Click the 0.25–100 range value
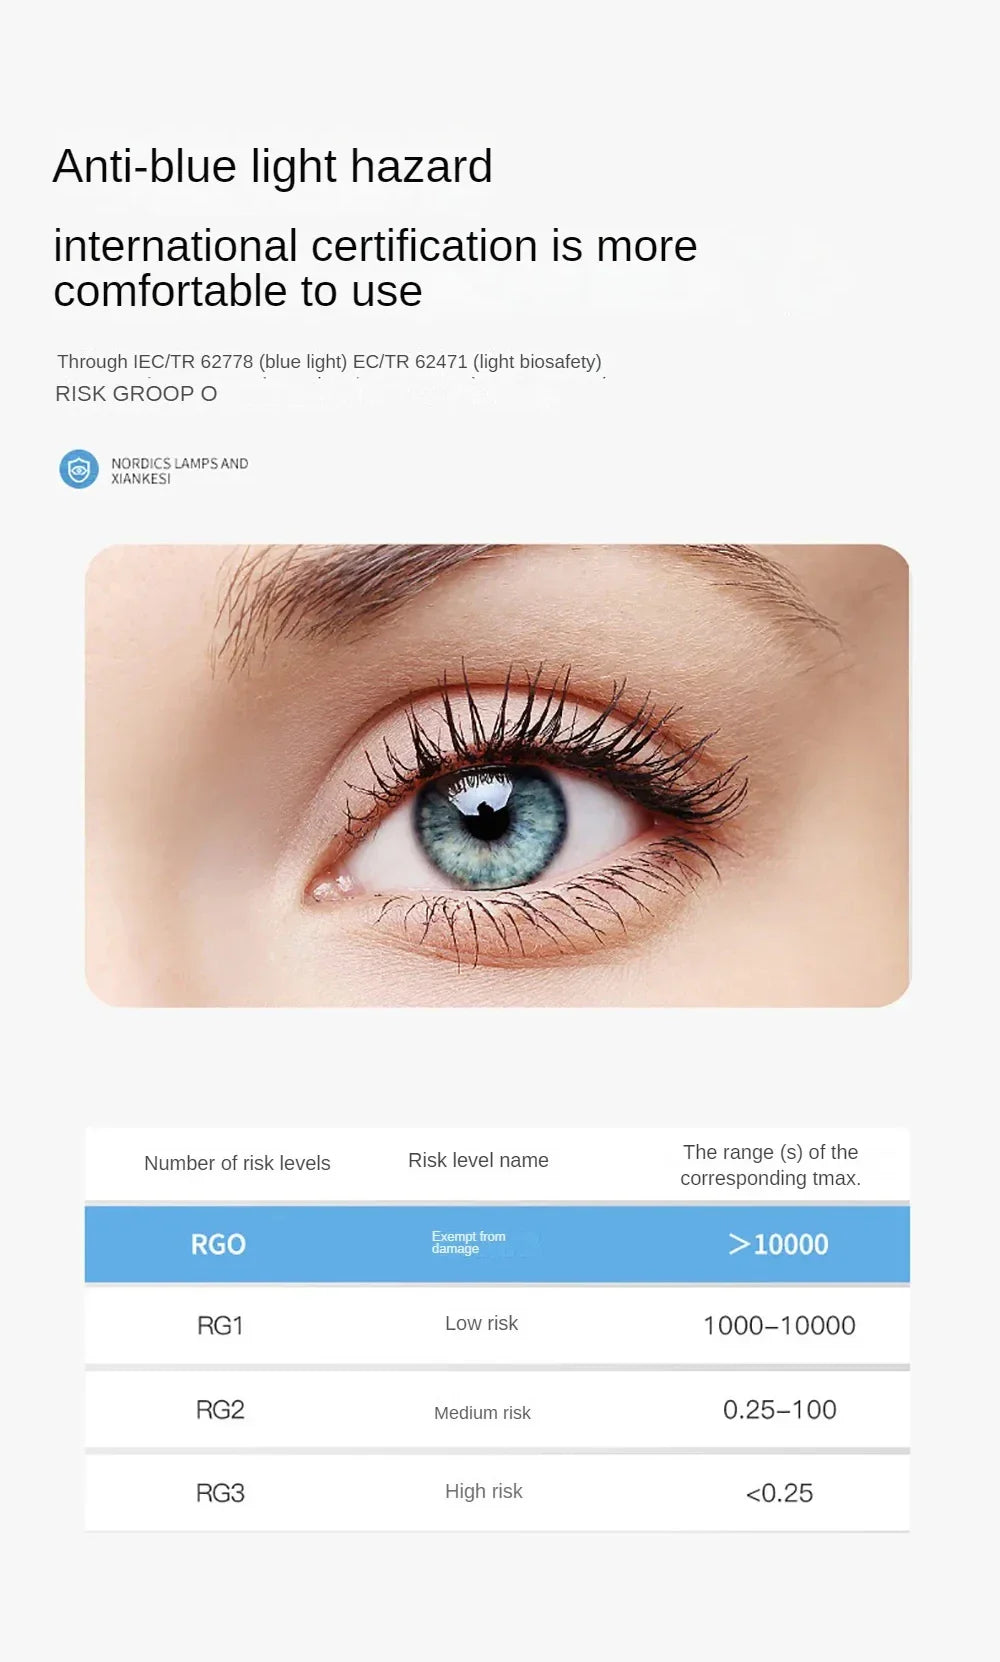This screenshot has width=1000, height=1662. tap(780, 1410)
